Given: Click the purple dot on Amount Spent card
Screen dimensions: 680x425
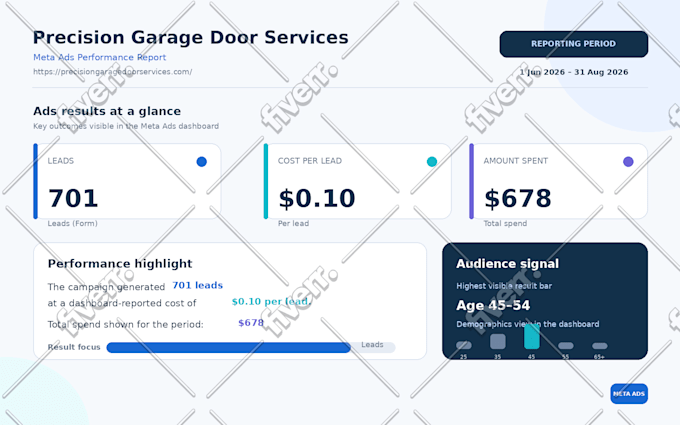Looking at the screenshot, I should (628, 162).
